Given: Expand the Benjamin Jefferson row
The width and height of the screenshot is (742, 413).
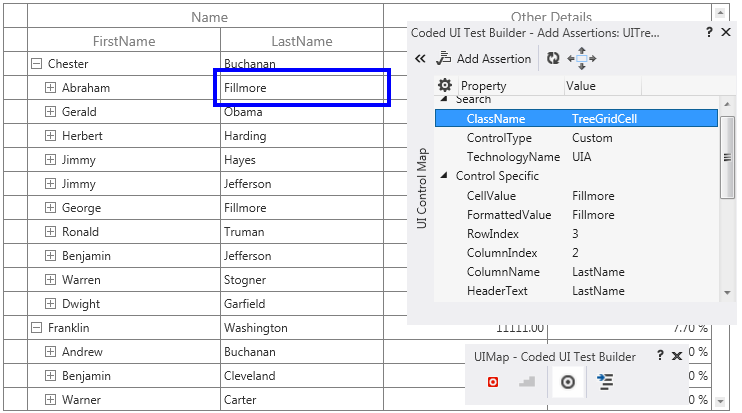Looking at the screenshot, I should [x=50, y=255].
